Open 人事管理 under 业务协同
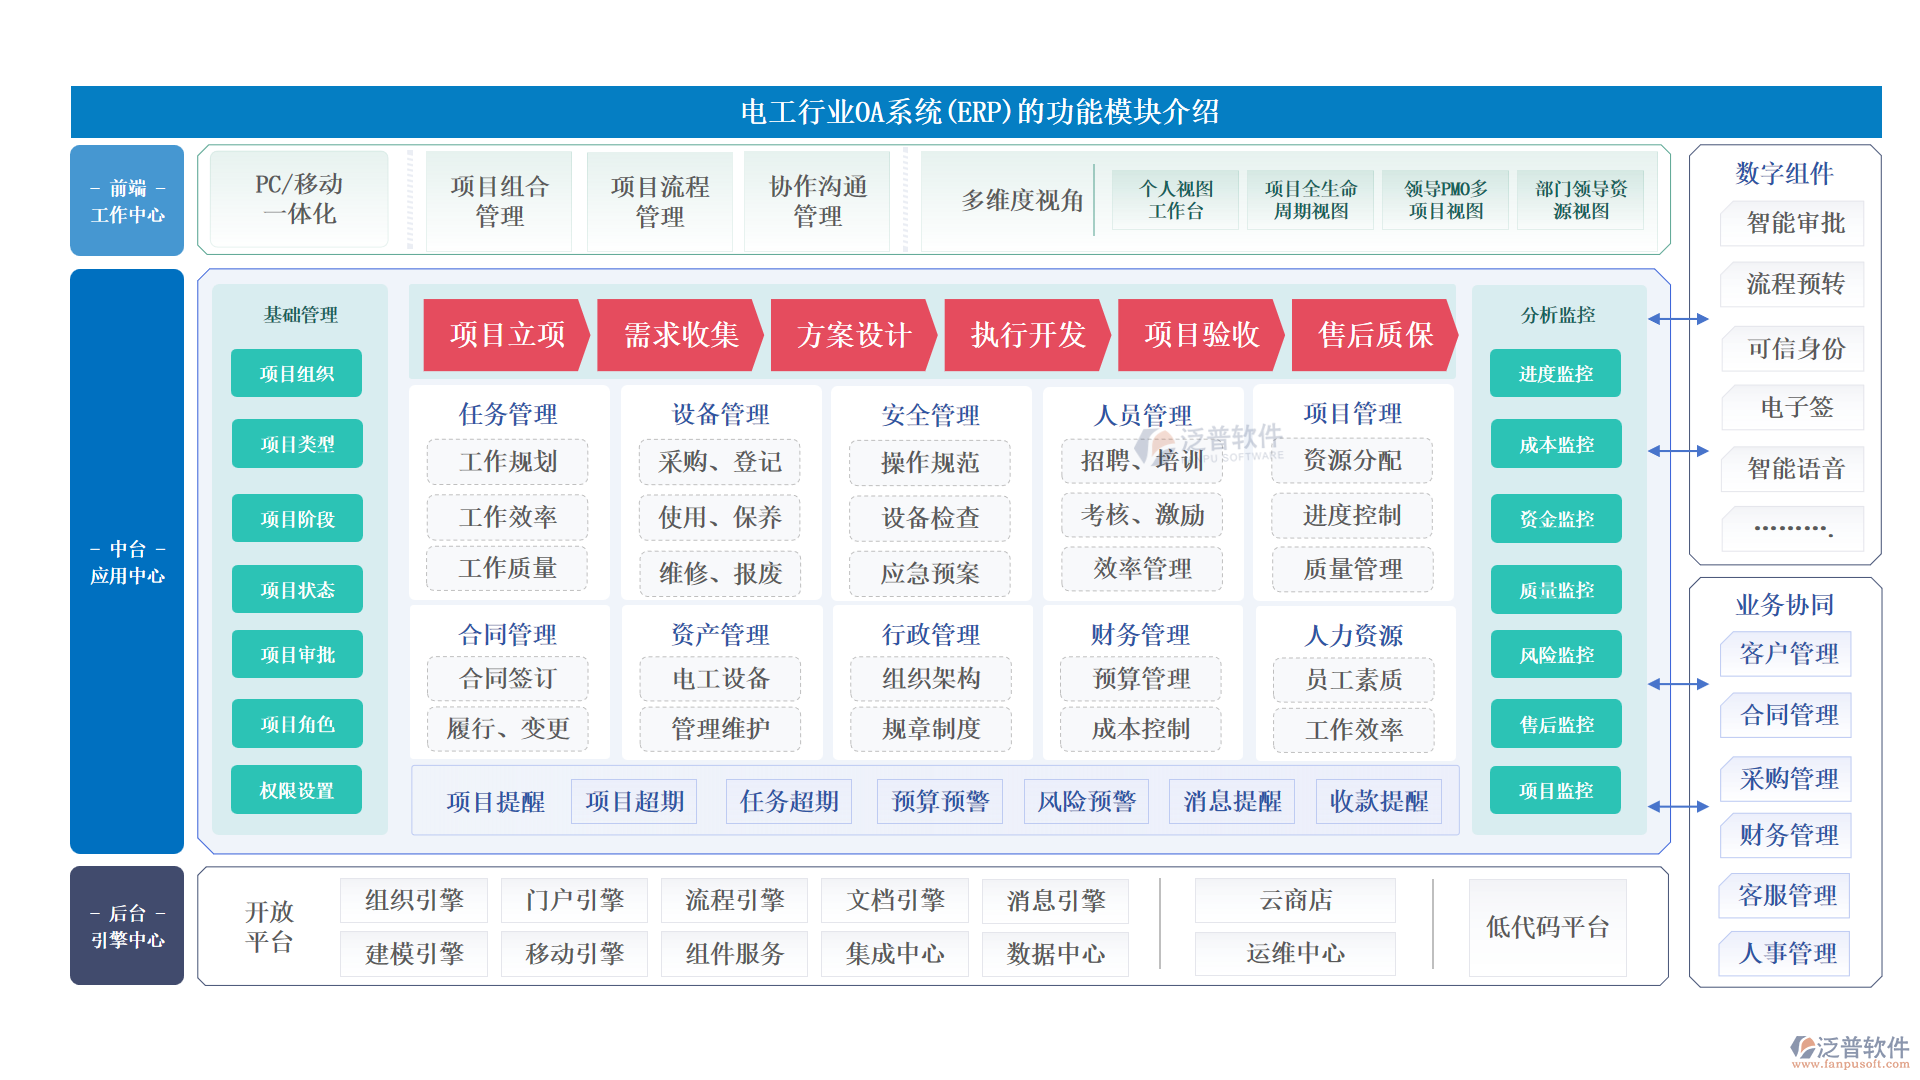Screen dimensions: 1920x1080 (x=1785, y=953)
